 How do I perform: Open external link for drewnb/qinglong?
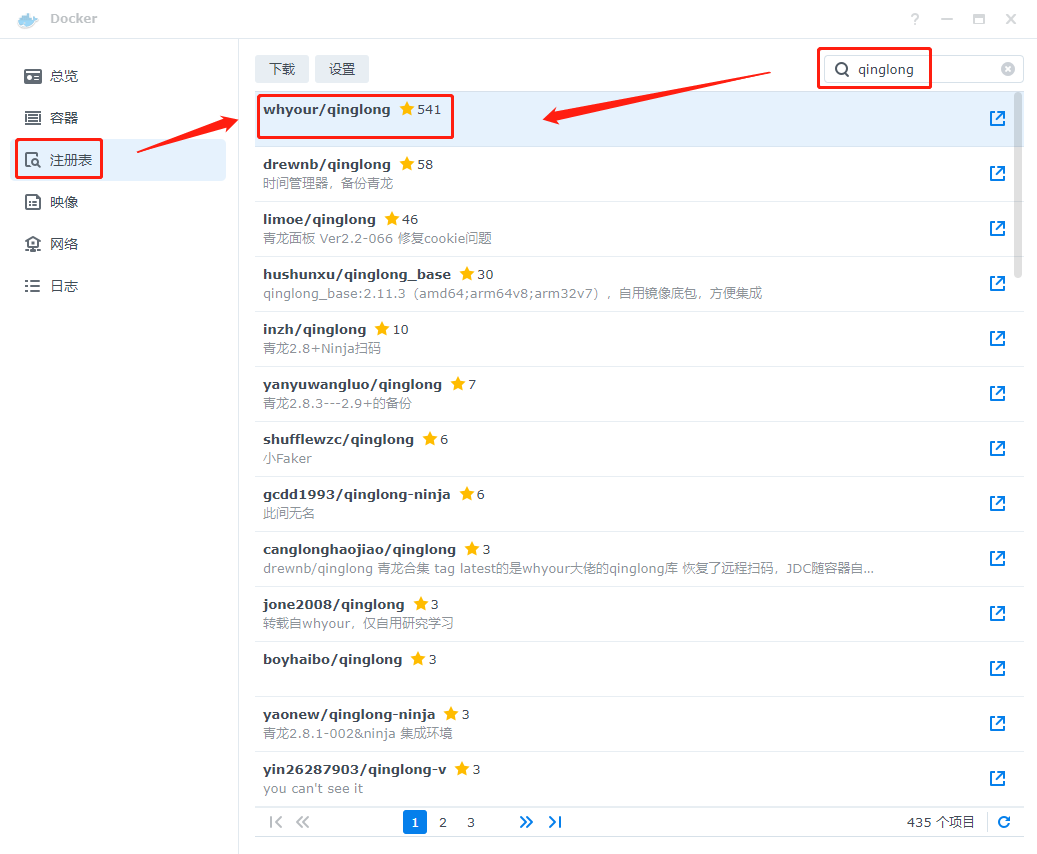(x=997, y=174)
